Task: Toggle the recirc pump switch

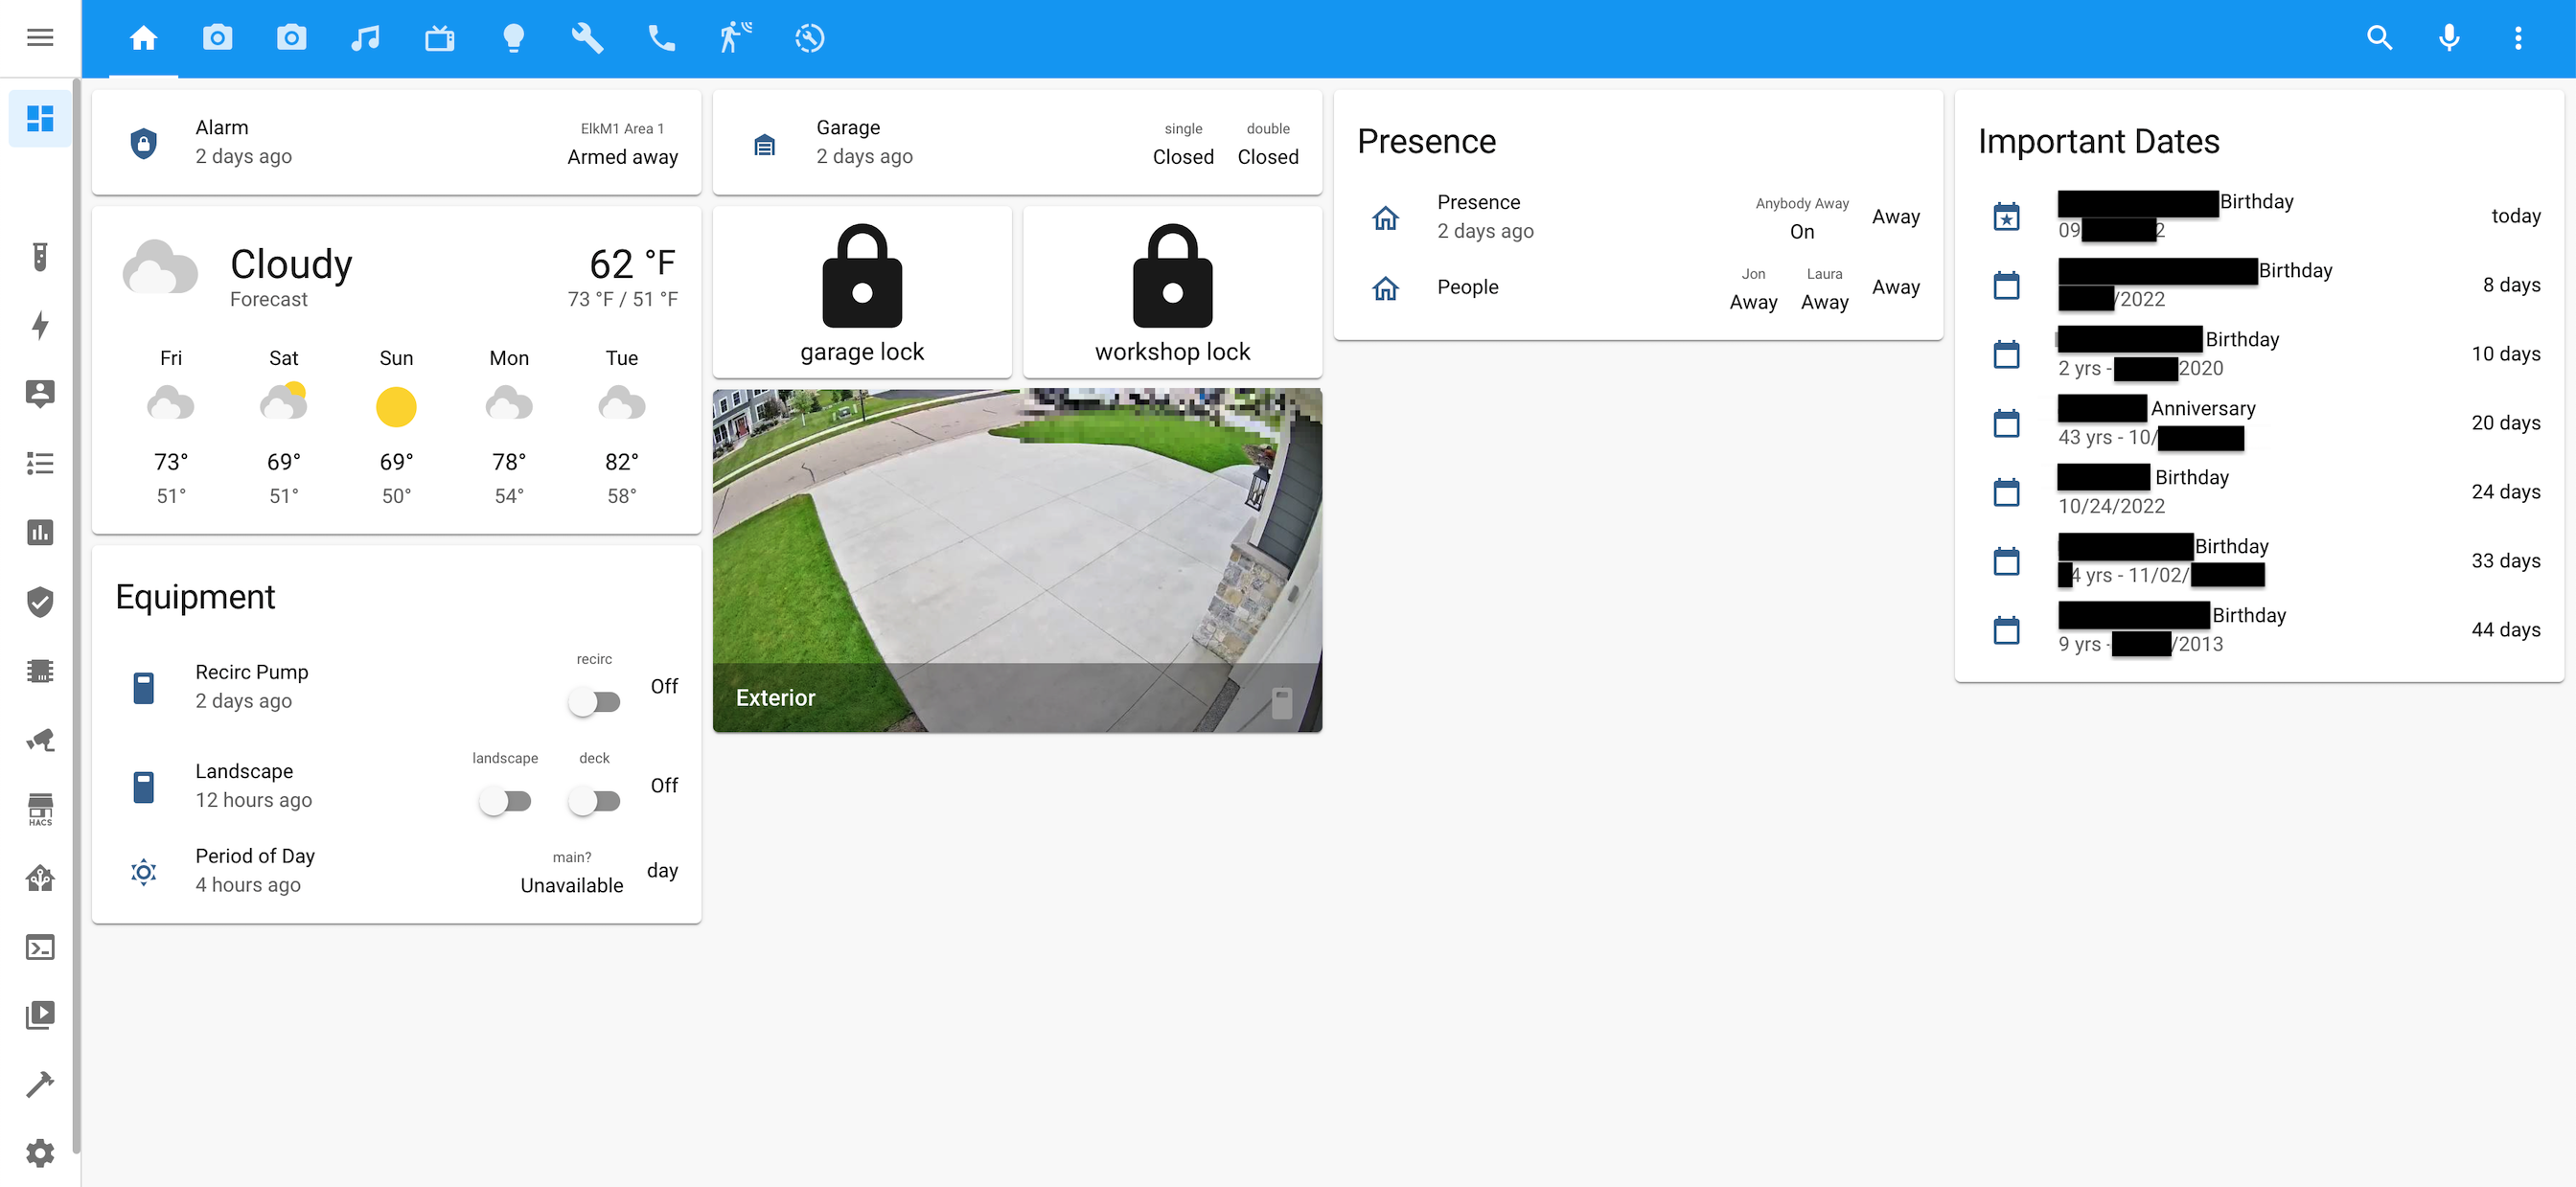Action: [x=594, y=702]
